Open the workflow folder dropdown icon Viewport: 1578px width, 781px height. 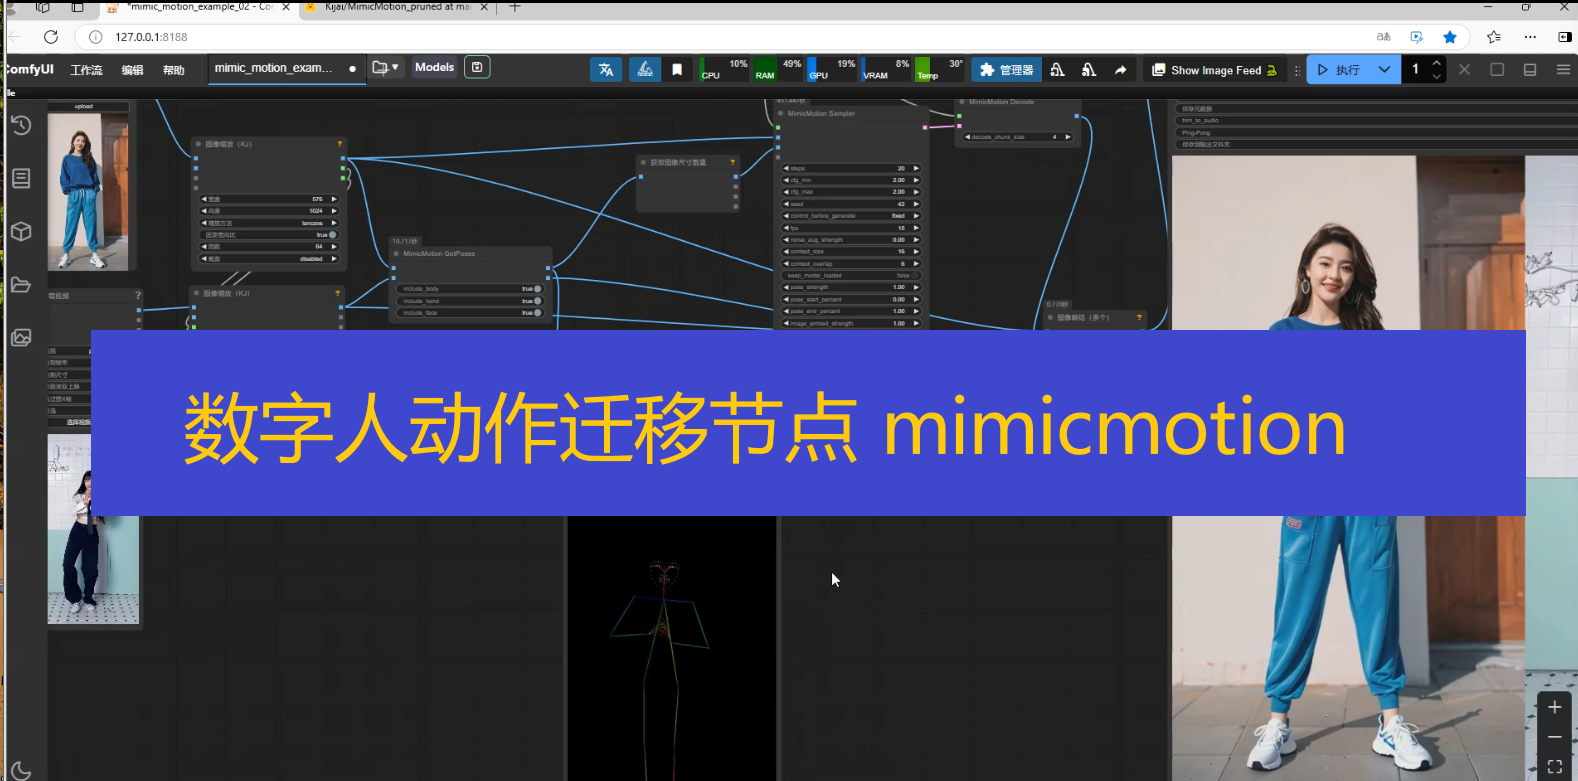[385, 68]
